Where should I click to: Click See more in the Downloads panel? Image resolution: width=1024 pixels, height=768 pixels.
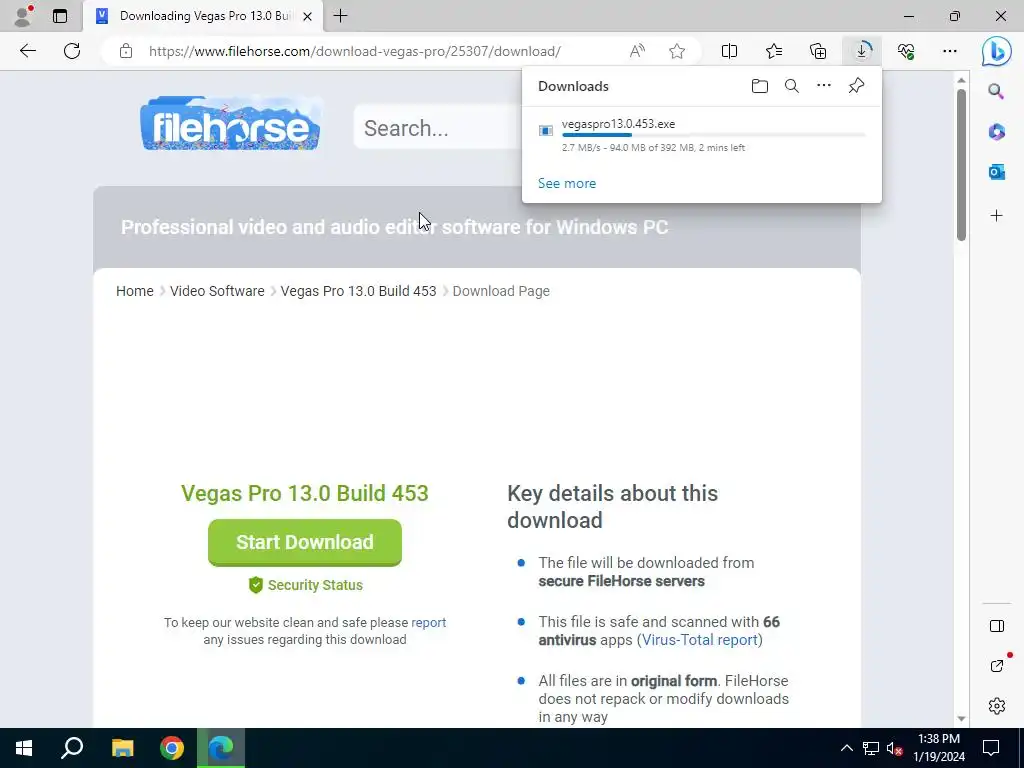click(567, 184)
